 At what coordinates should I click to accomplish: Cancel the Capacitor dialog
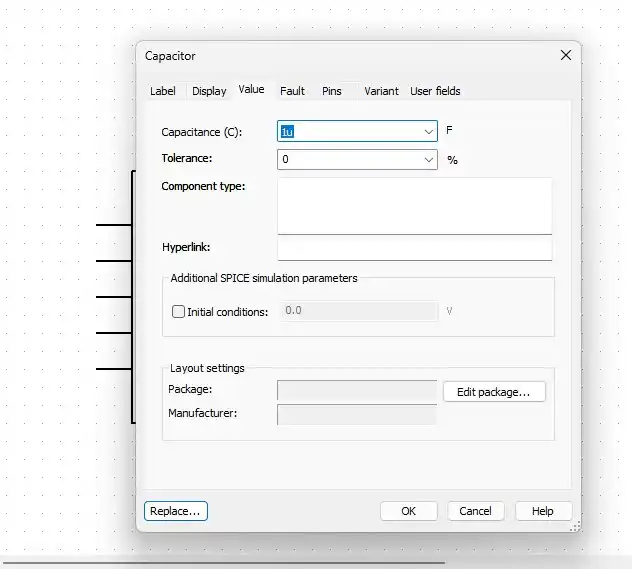click(475, 511)
